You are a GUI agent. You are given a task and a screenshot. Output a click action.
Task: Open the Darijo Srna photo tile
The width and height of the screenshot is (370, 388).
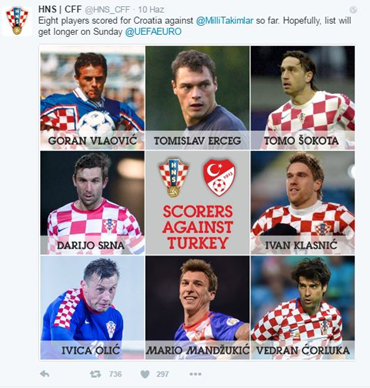tap(92, 203)
